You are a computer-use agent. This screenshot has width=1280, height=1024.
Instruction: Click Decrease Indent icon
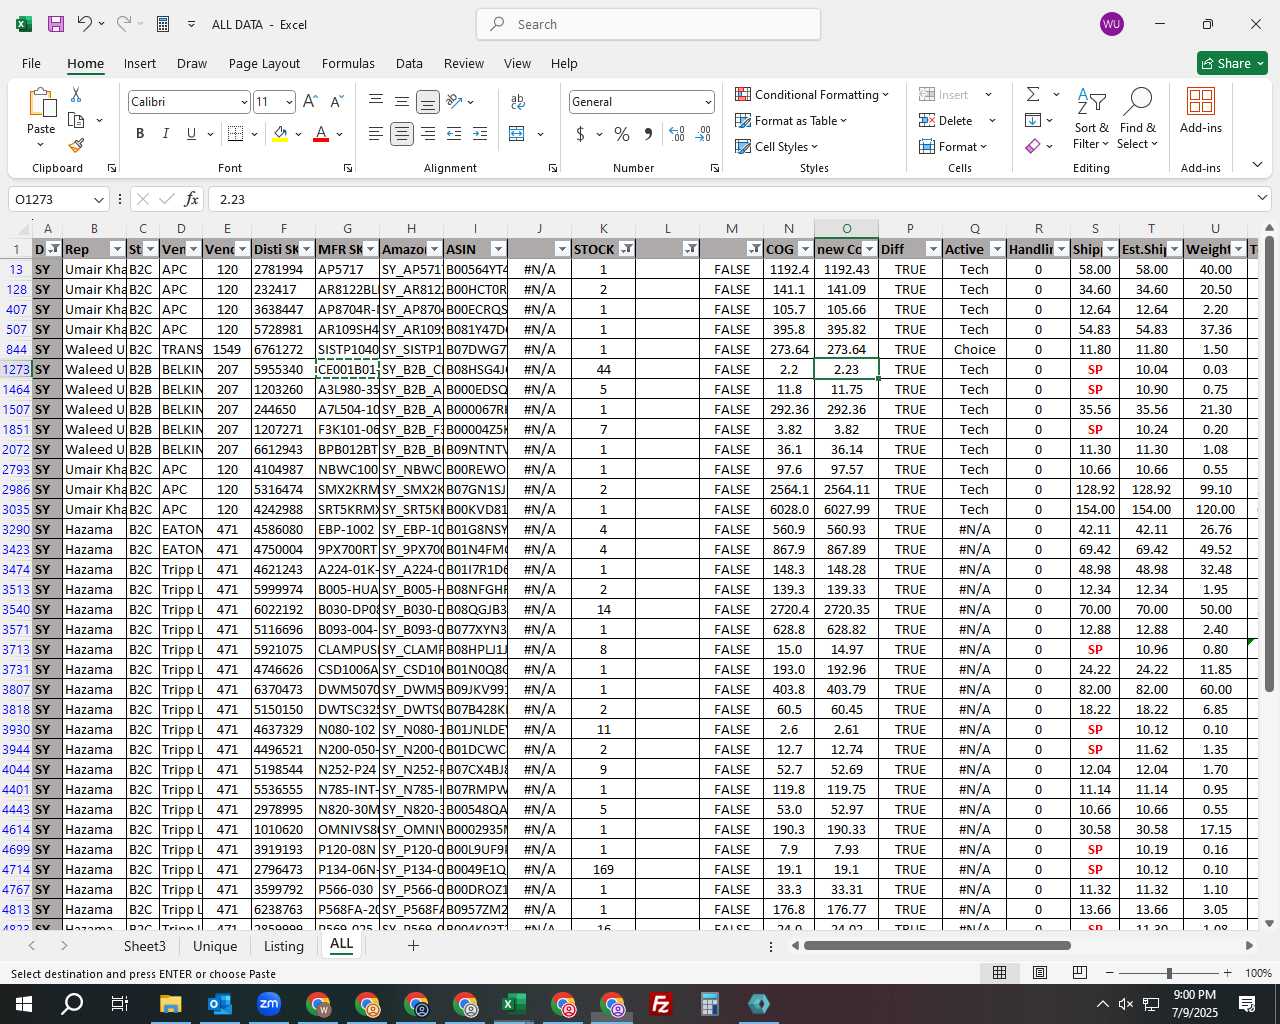click(454, 134)
